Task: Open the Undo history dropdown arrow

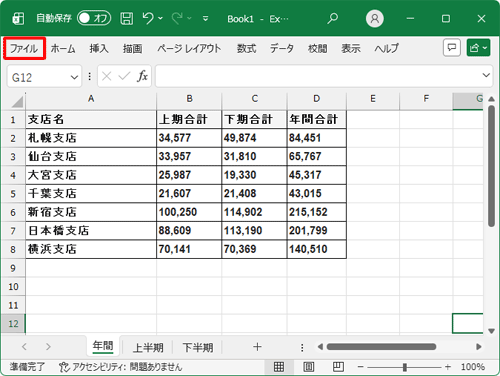Action: click(160, 18)
